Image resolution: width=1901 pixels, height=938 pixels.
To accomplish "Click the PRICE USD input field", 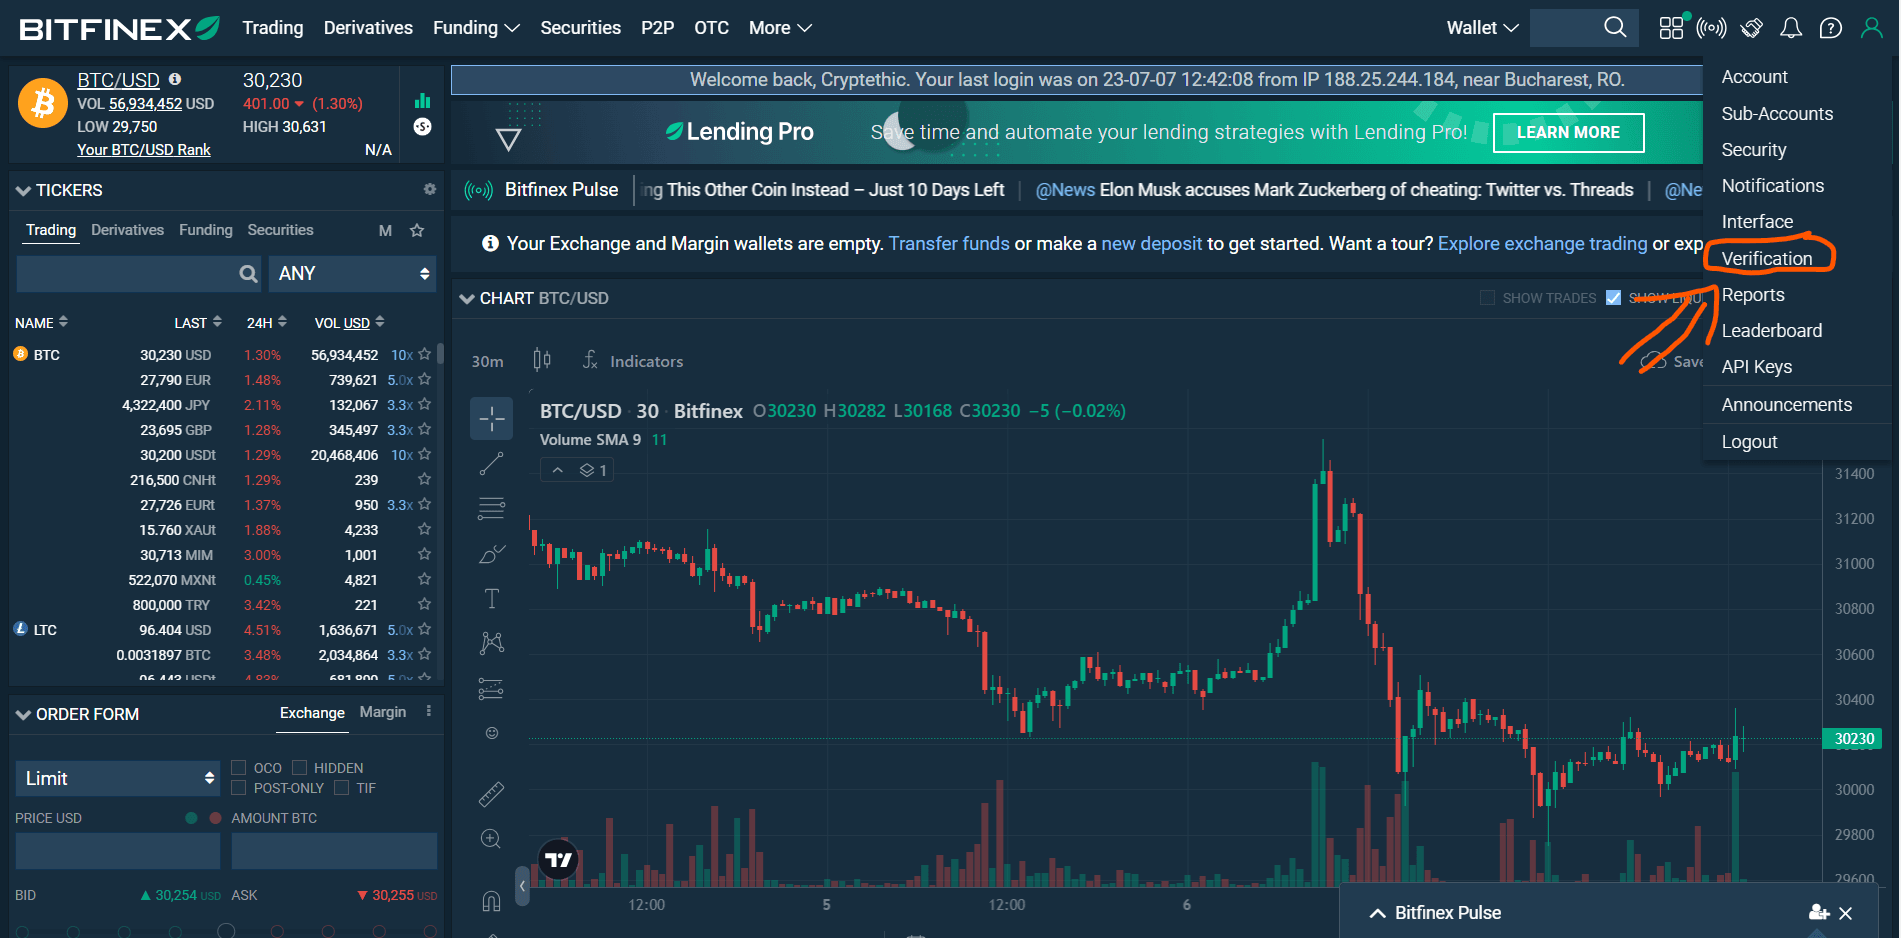I will tap(118, 851).
